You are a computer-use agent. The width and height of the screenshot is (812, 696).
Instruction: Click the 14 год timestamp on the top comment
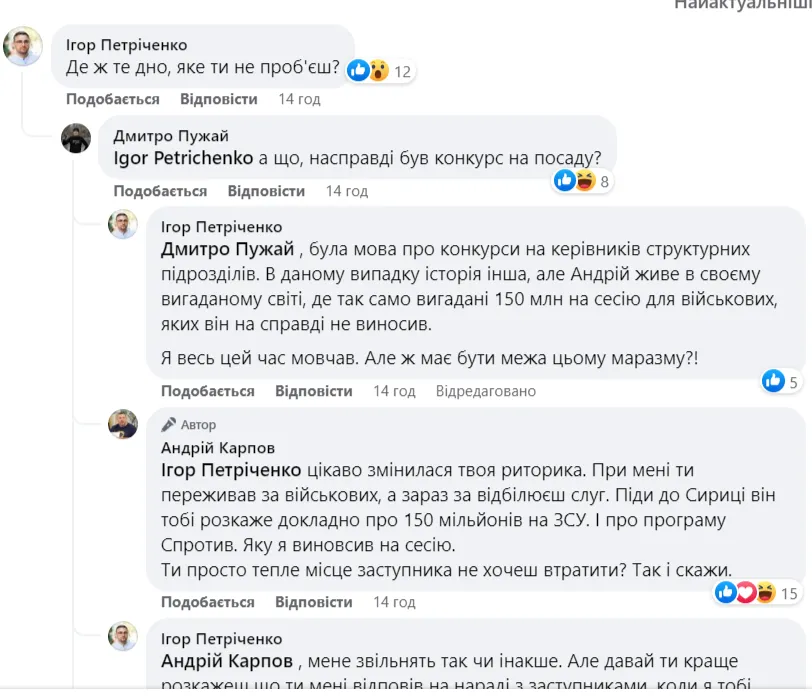point(299,99)
